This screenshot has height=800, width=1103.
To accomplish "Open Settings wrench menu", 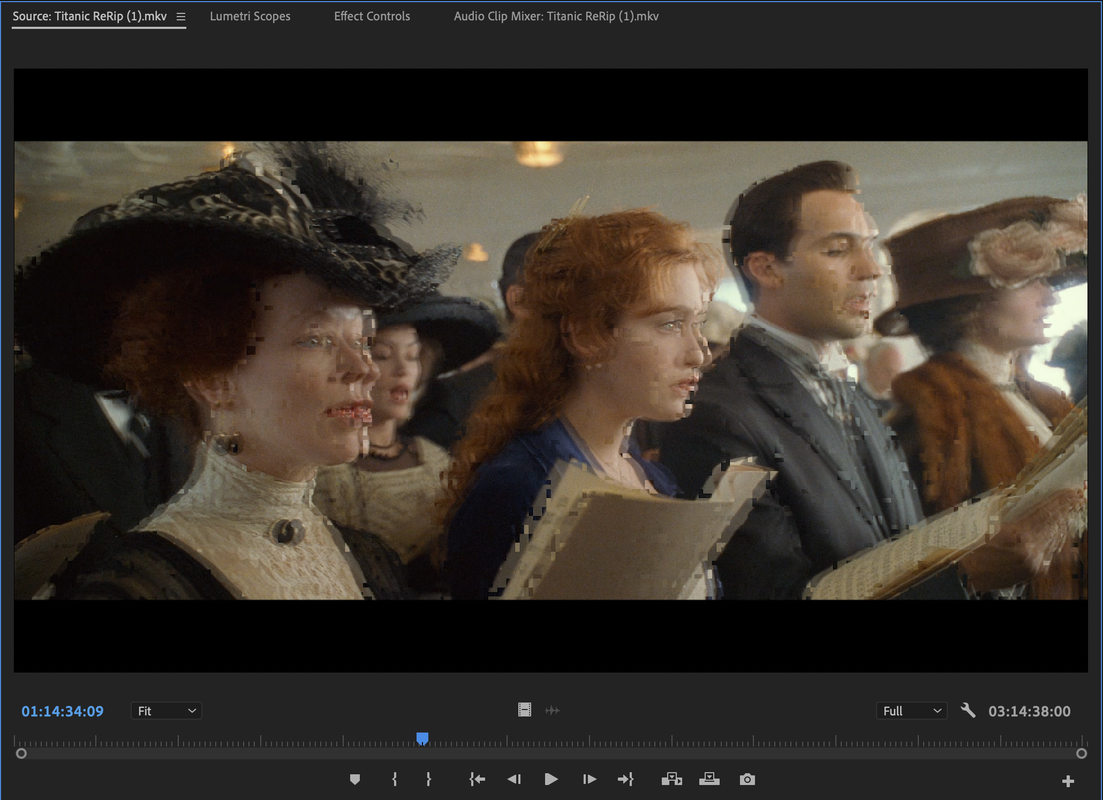I will pyautogui.click(x=968, y=711).
